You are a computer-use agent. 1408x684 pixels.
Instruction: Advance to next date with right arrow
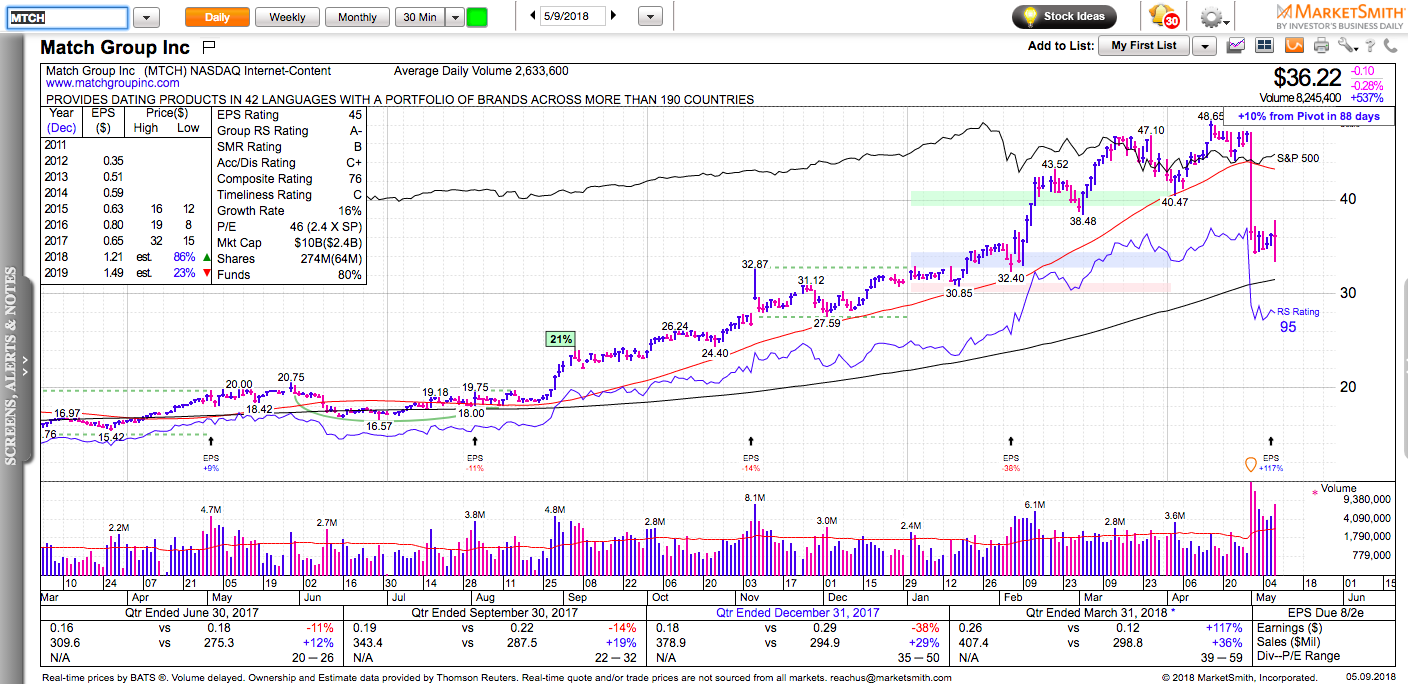click(613, 17)
